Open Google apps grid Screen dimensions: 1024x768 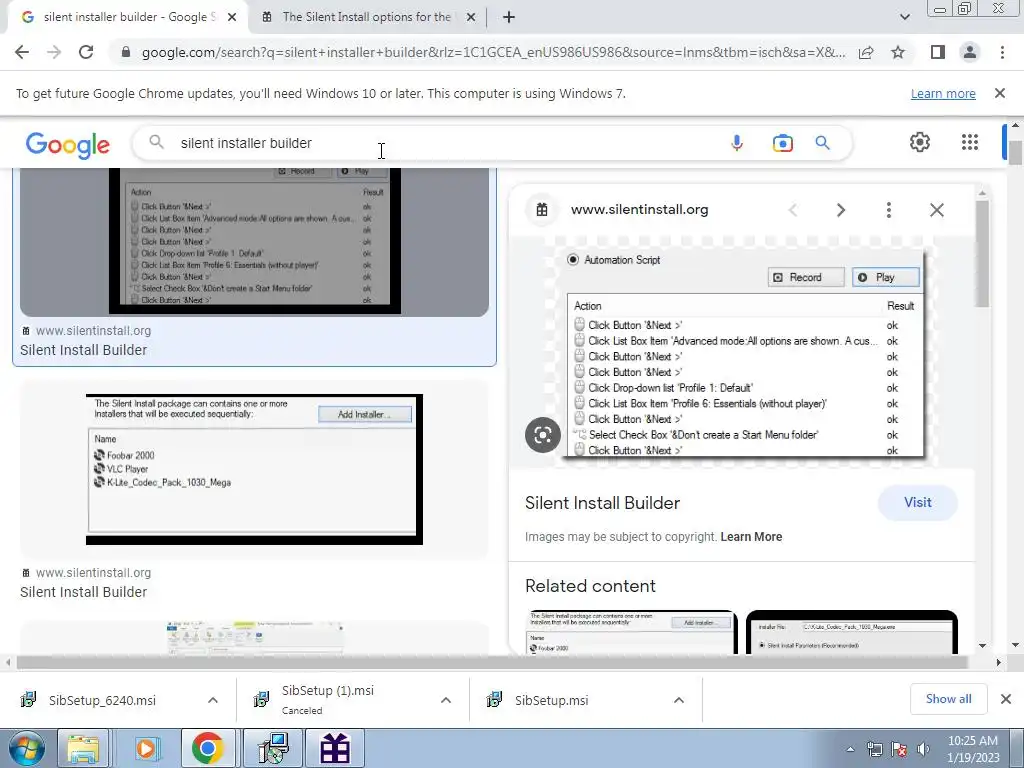(970, 142)
